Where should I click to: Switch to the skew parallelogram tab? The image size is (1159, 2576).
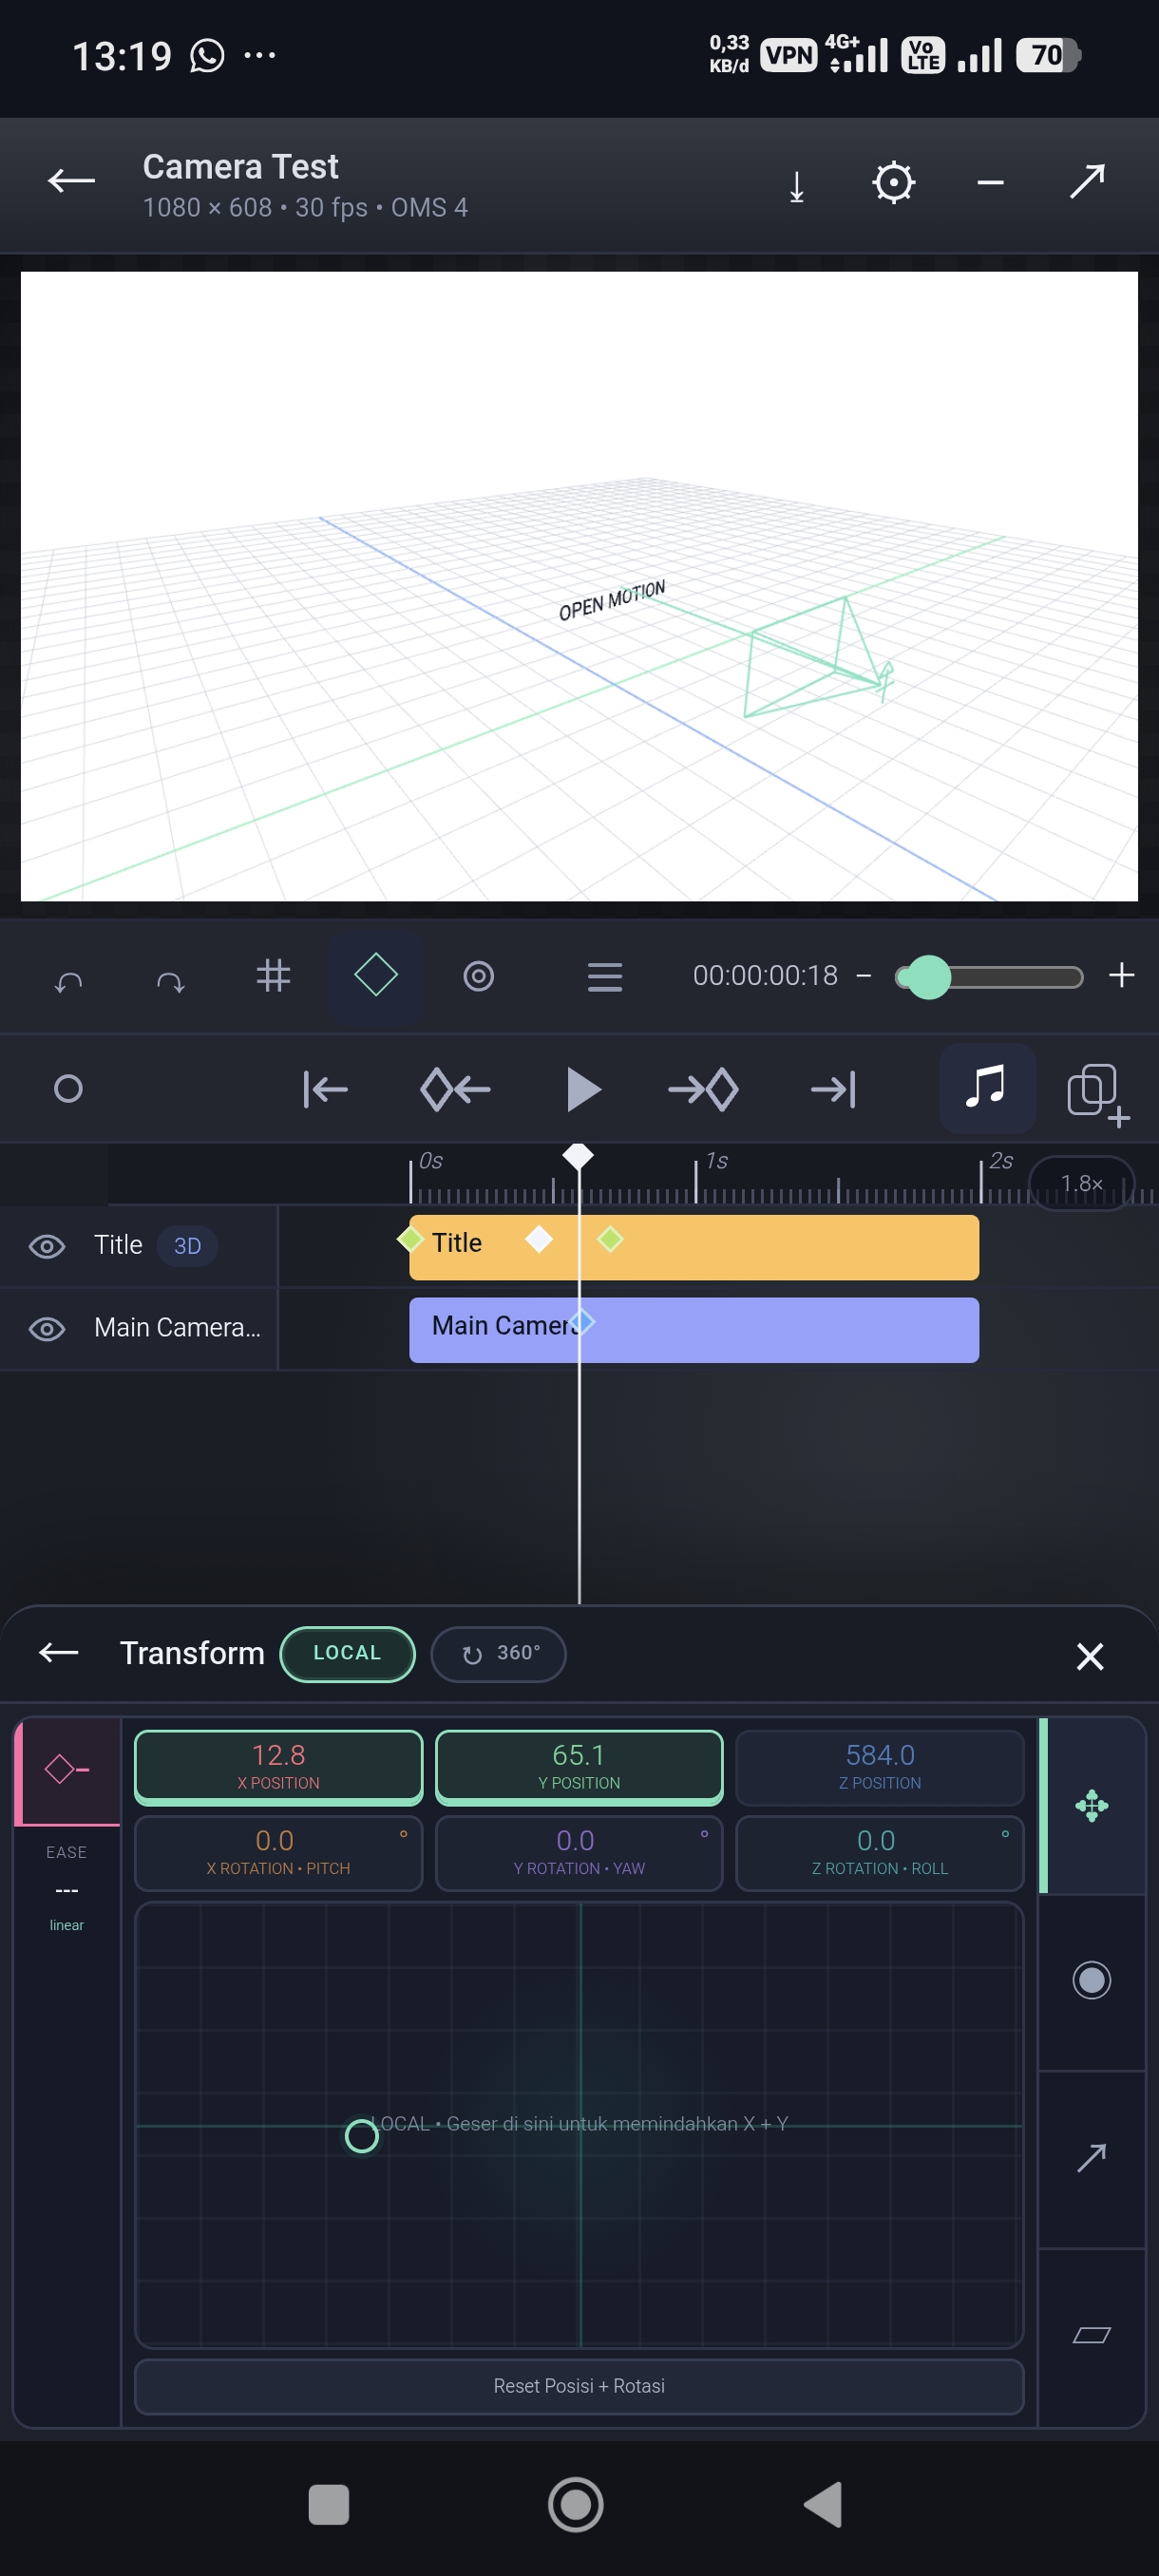coord(1092,2335)
